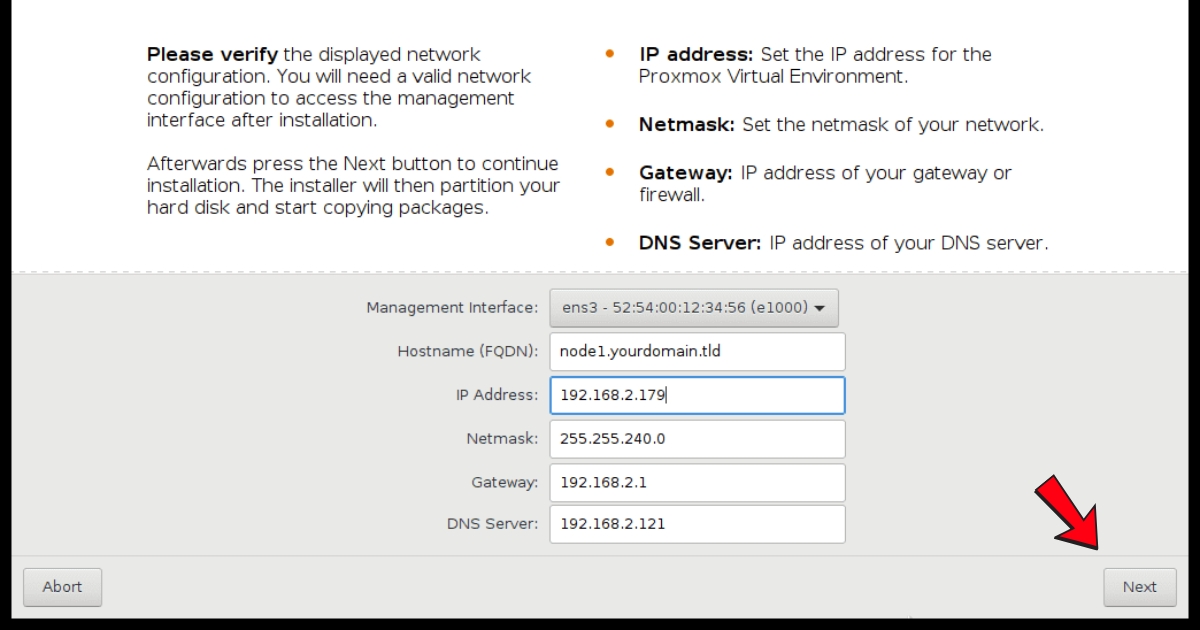Viewport: 1200px width, 630px height.
Task: Click the Hostname (FQDN) input field
Action: pos(697,351)
